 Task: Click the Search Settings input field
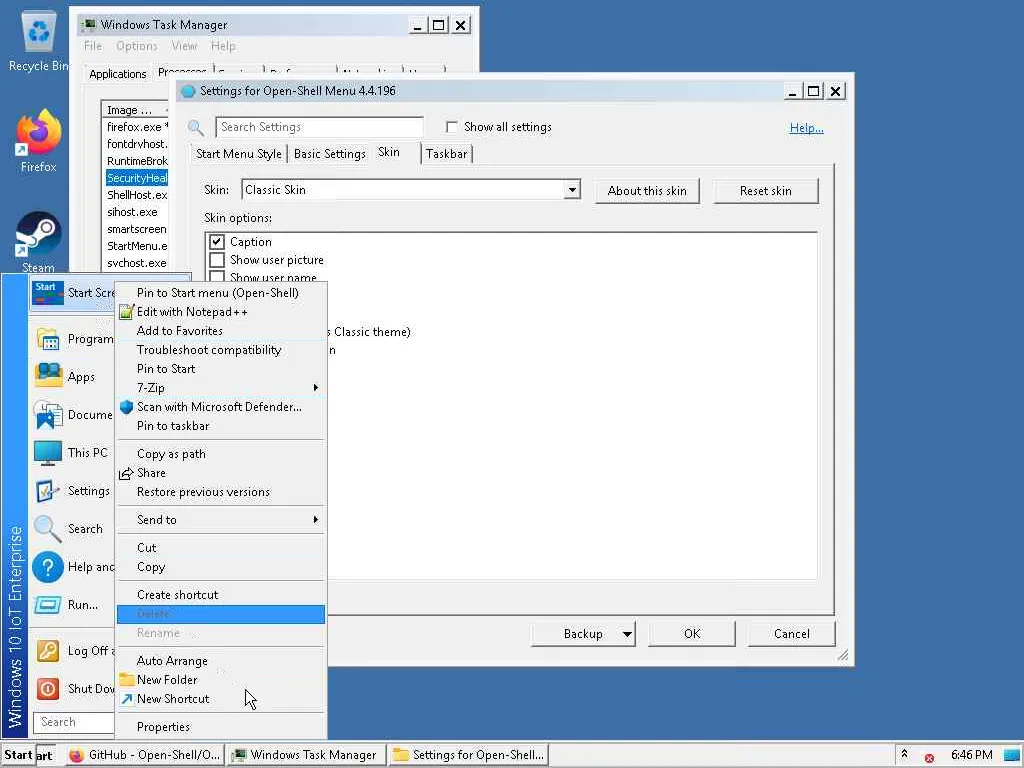pos(319,127)
